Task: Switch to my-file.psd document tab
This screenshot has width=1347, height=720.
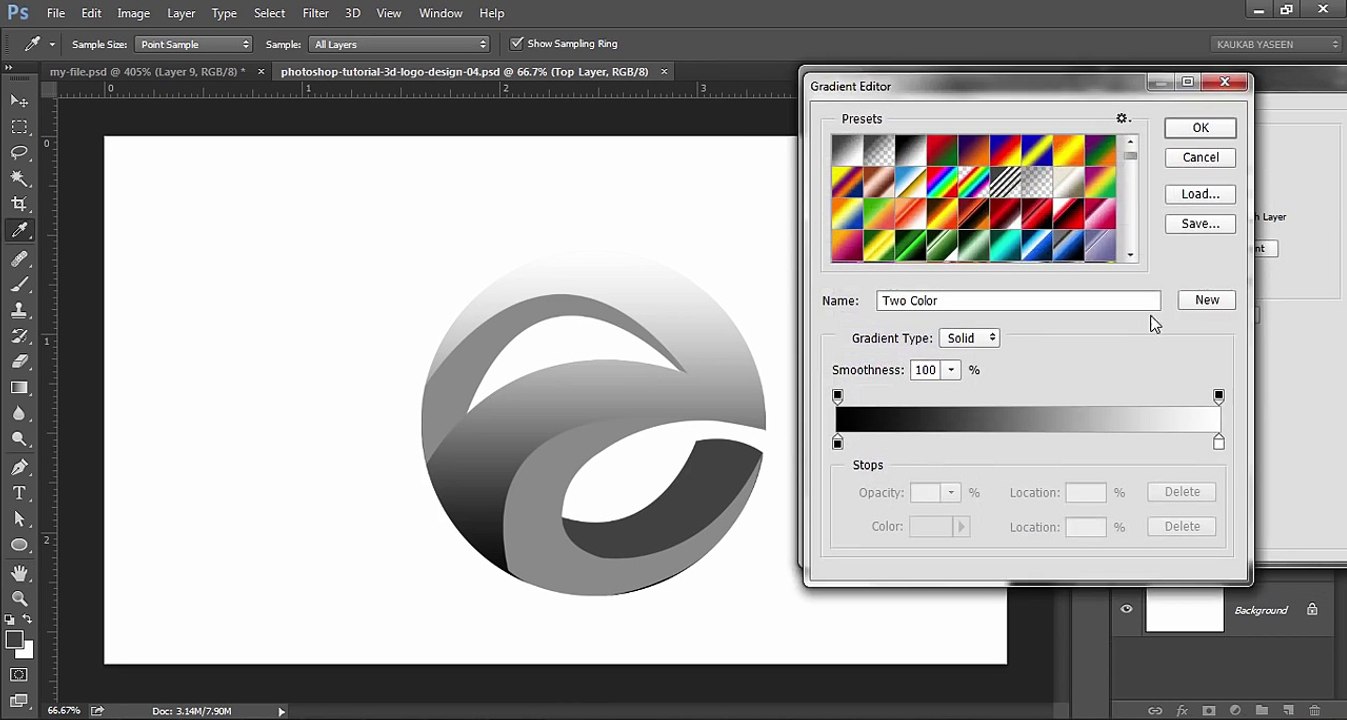Action: coord(147,72)
